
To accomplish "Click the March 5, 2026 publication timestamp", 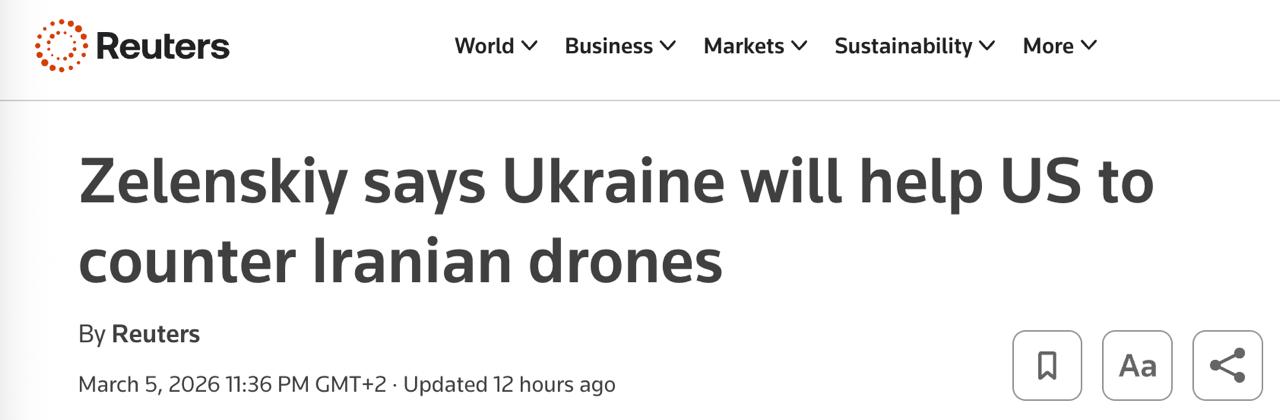I will coord(231,384).
